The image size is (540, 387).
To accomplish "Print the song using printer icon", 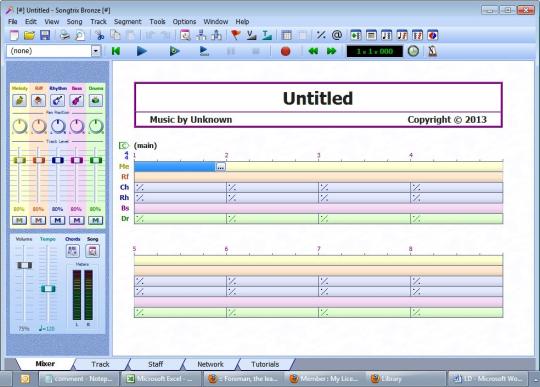I will click(64, 35).
